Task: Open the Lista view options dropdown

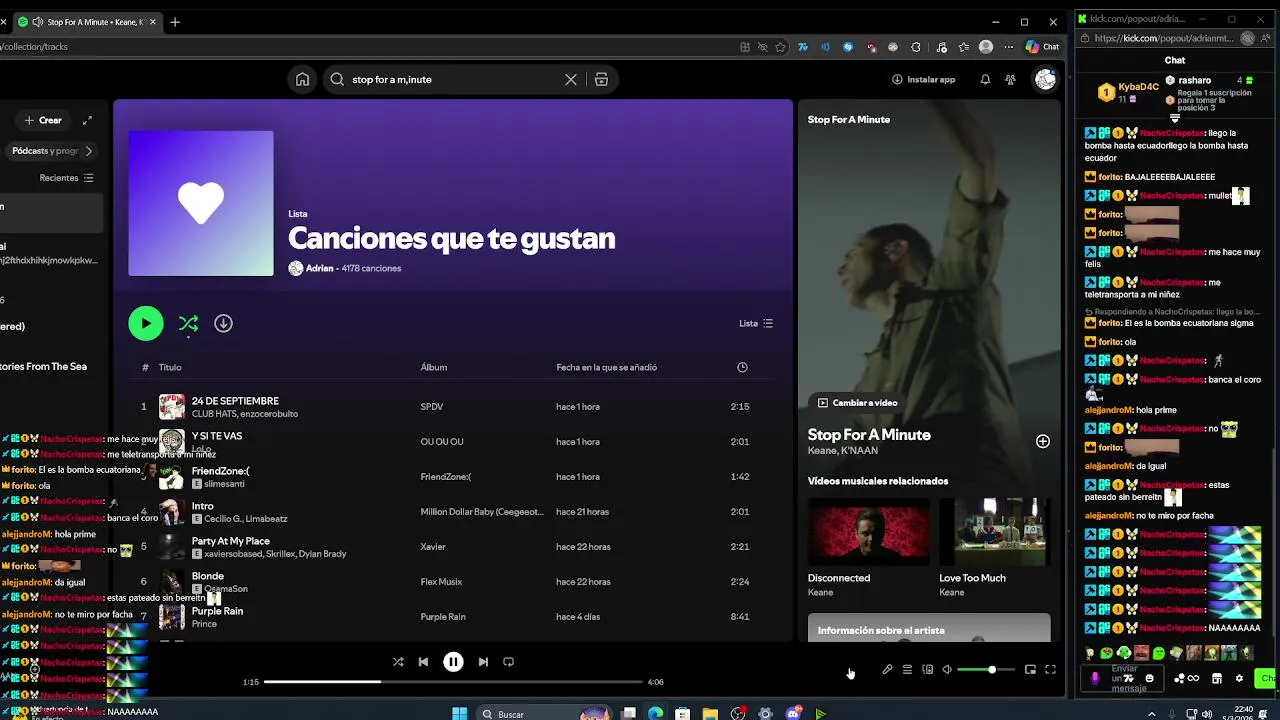Action: [756, 323]
